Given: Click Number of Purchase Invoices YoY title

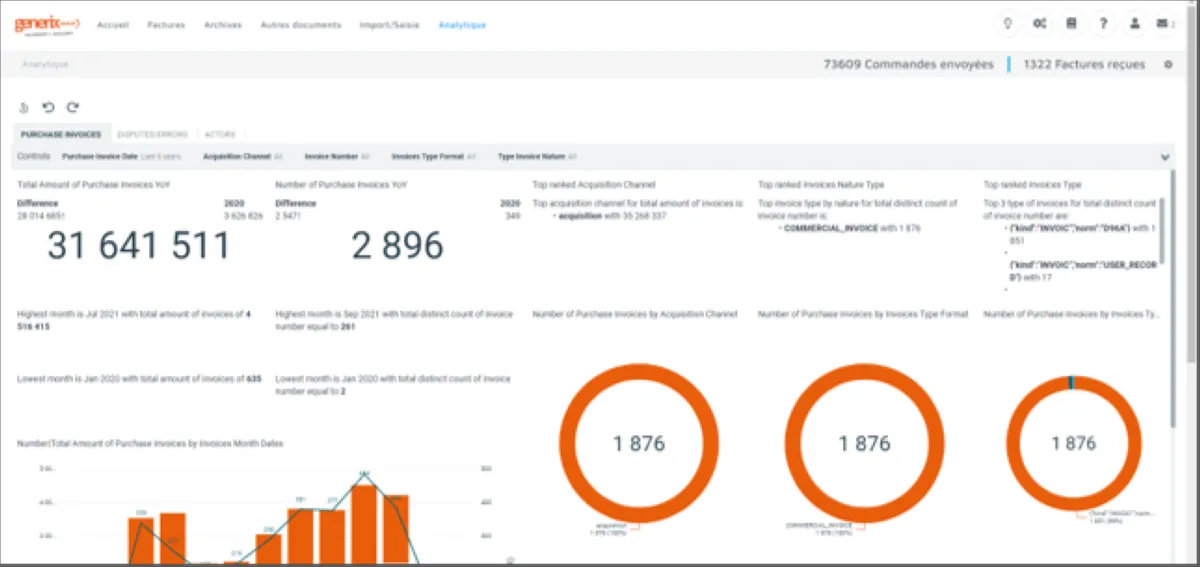Looking at the screenshot, I should tap(341, 185).
